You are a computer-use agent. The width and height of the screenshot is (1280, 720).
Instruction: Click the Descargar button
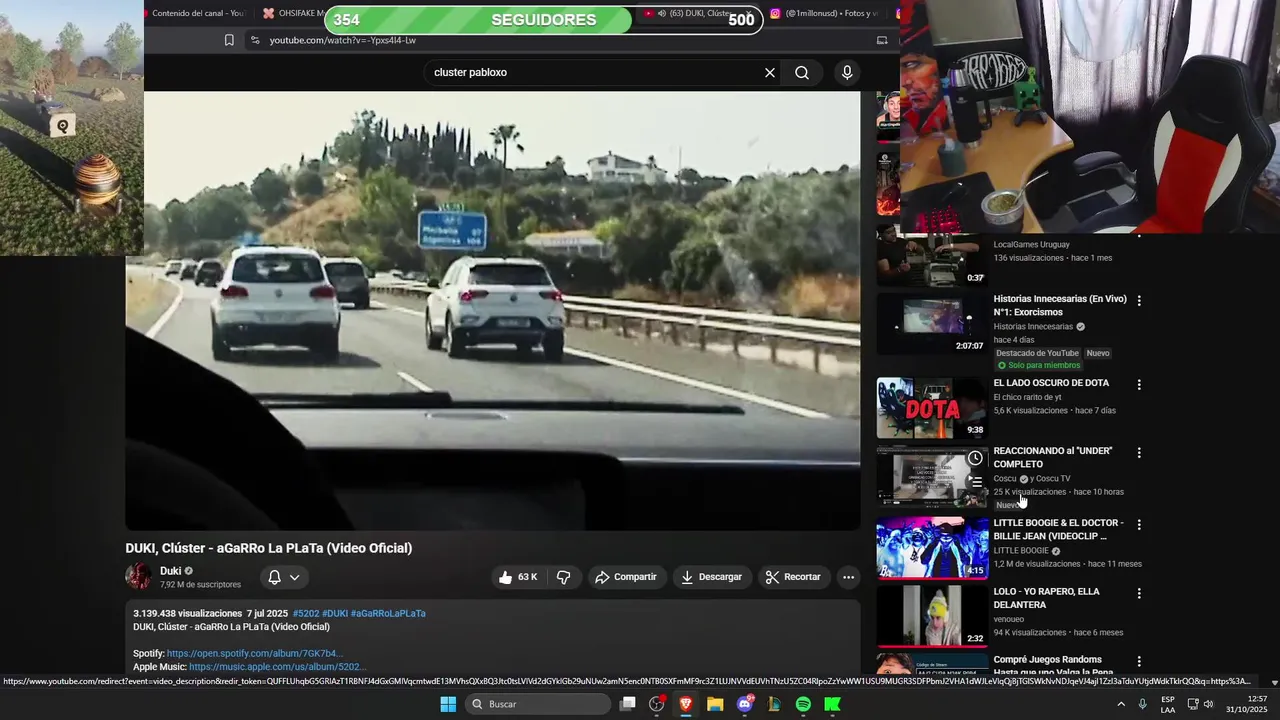pos(712,577)
